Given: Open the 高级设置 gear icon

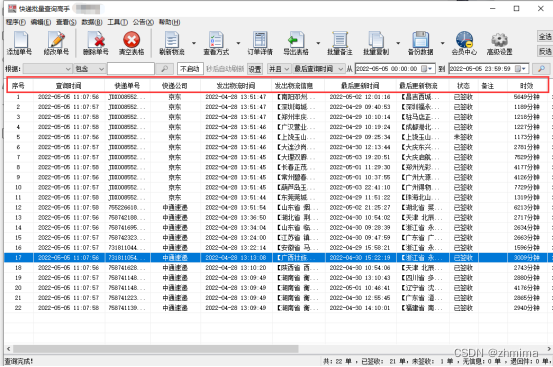Looking at the screenshot, I should tap(499, 39).
